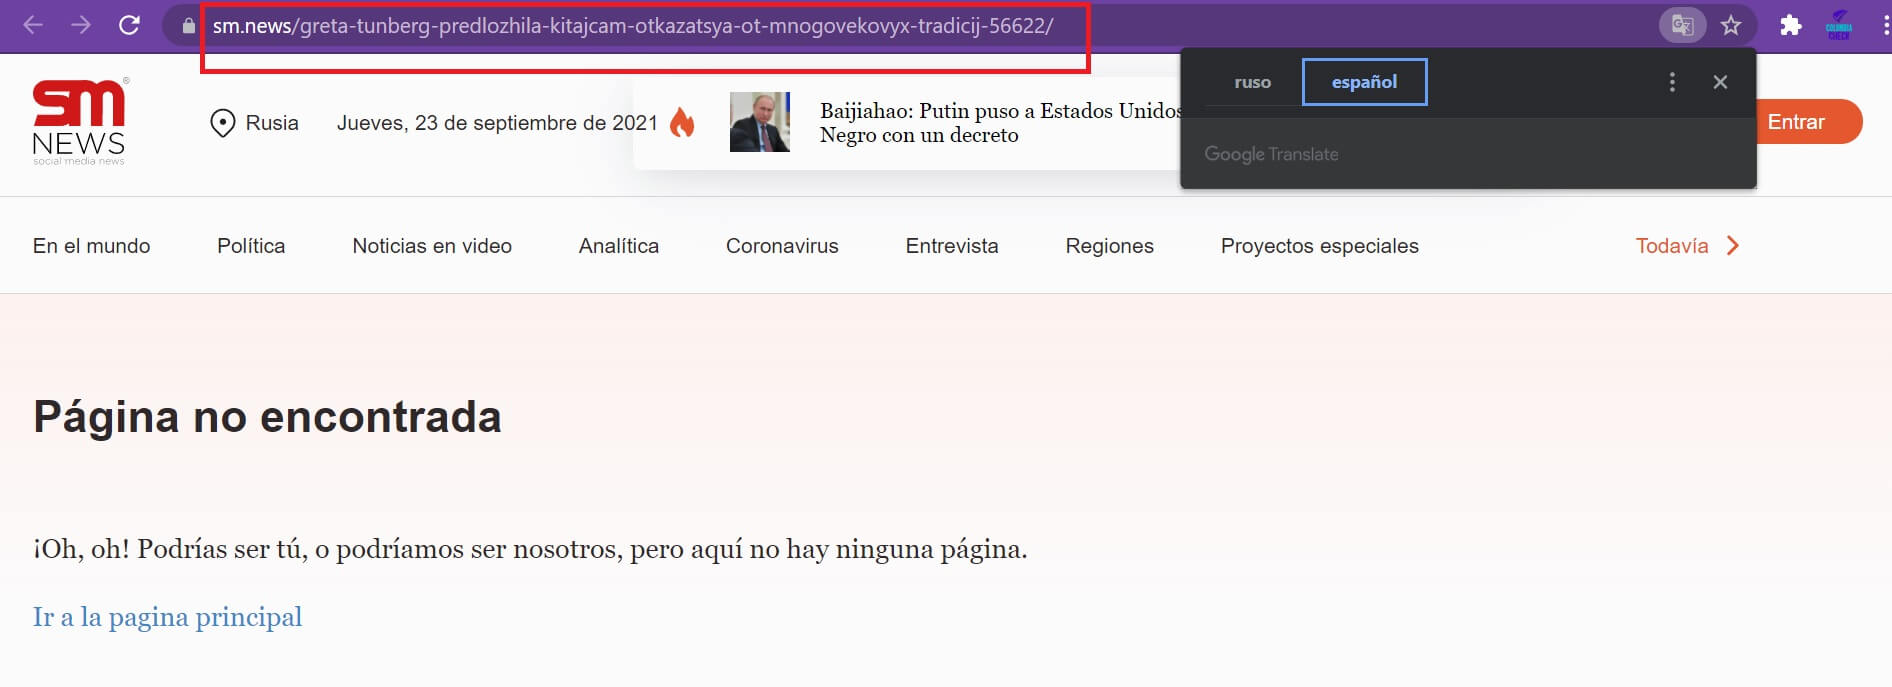This screenshot has height=687, width=1892.
Task: Open the Chrome three-dot menu
Action: coord(1884,25)
